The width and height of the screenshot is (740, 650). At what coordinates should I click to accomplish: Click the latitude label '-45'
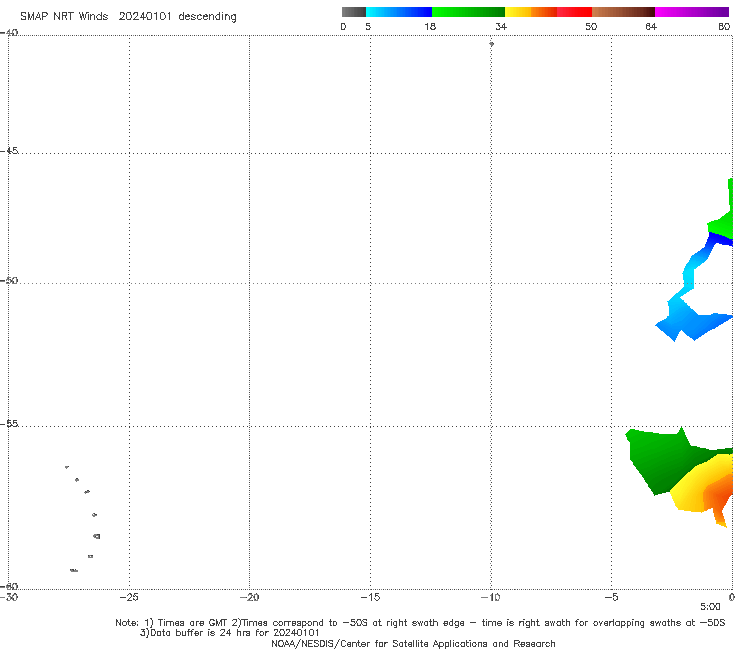coord(9,151)
